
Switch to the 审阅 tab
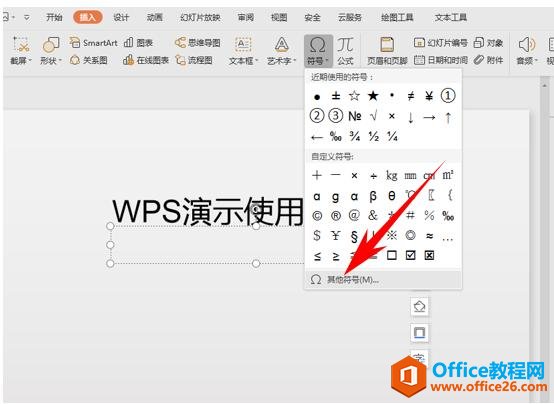click(246, 17)
